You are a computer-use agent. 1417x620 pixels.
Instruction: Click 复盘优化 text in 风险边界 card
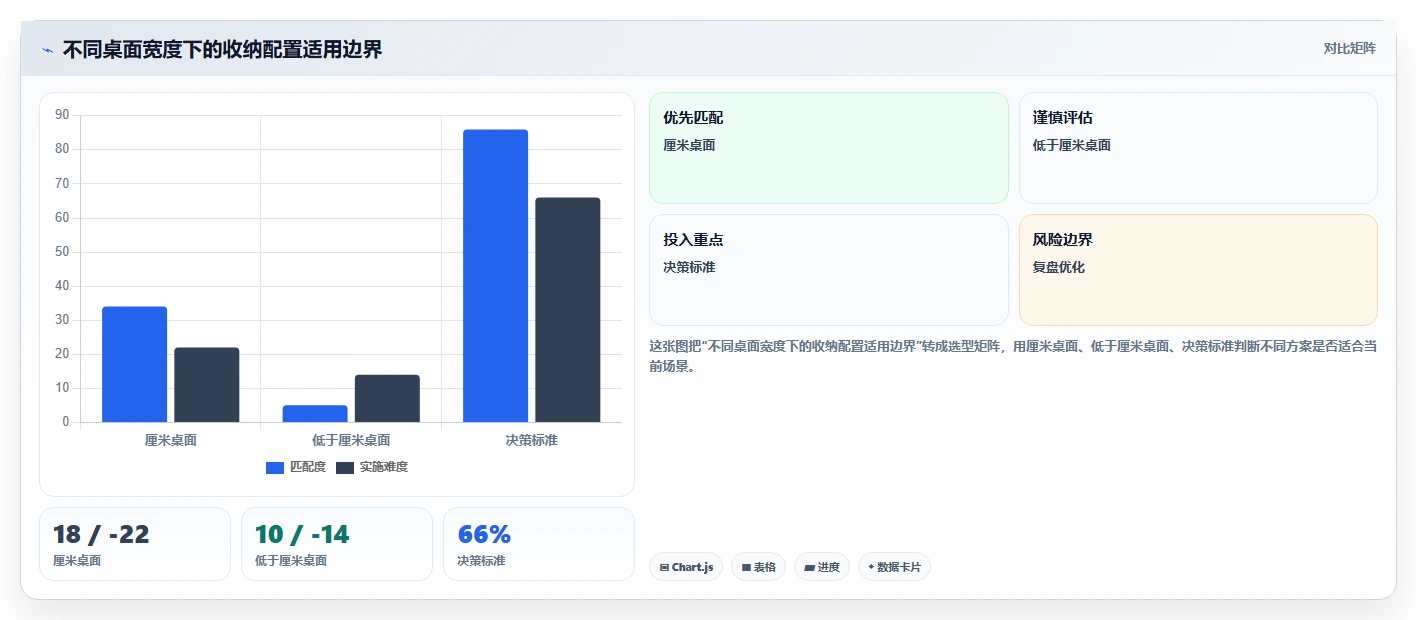1059,267
